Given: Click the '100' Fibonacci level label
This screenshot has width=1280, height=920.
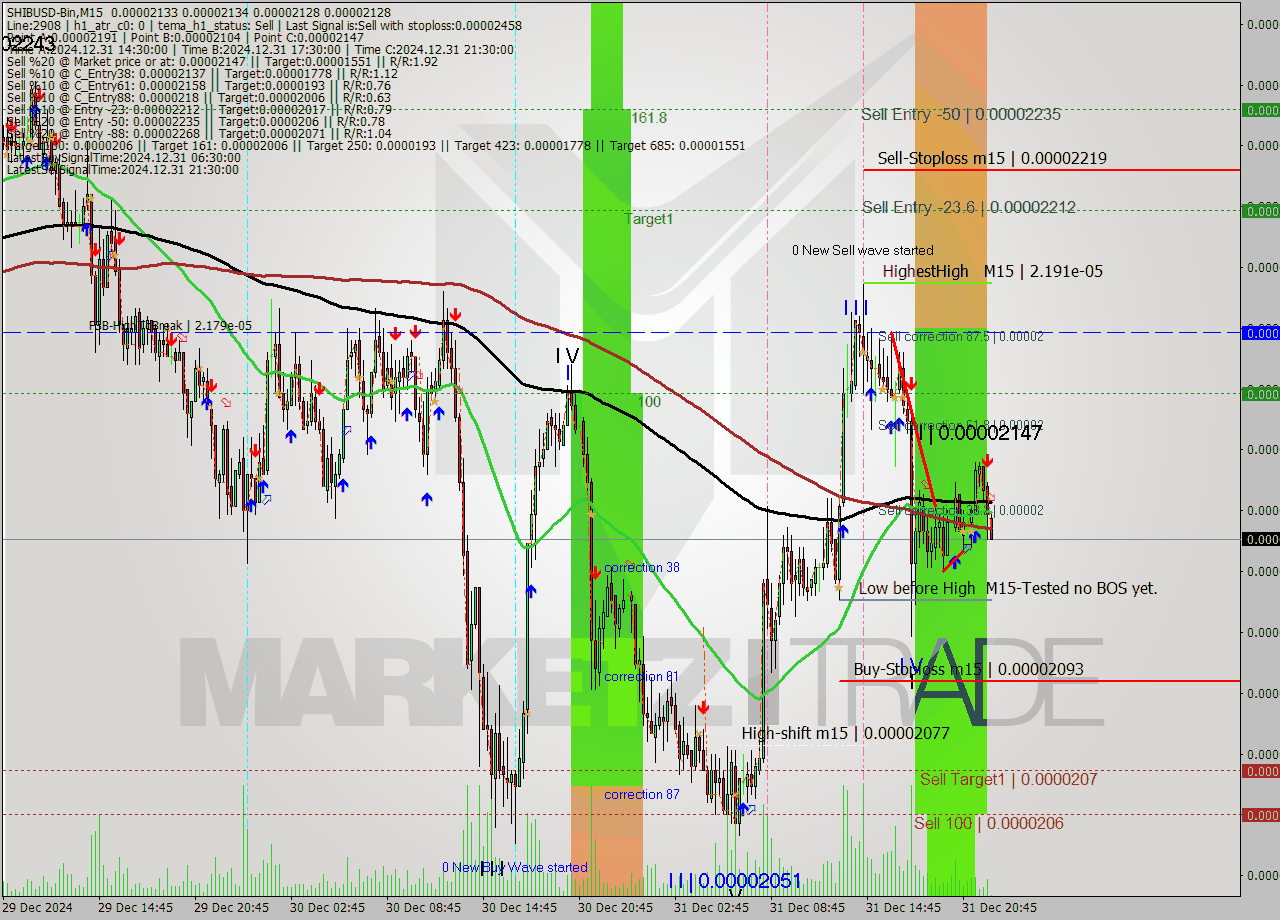Looking at the screenshot, I should [650, 402].
